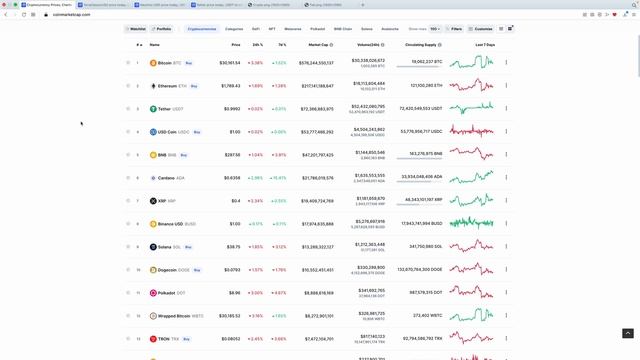Viewport: 640px width, 360px height.
Task: Toggle watchlist star for Solana
Action: (128, 247)
